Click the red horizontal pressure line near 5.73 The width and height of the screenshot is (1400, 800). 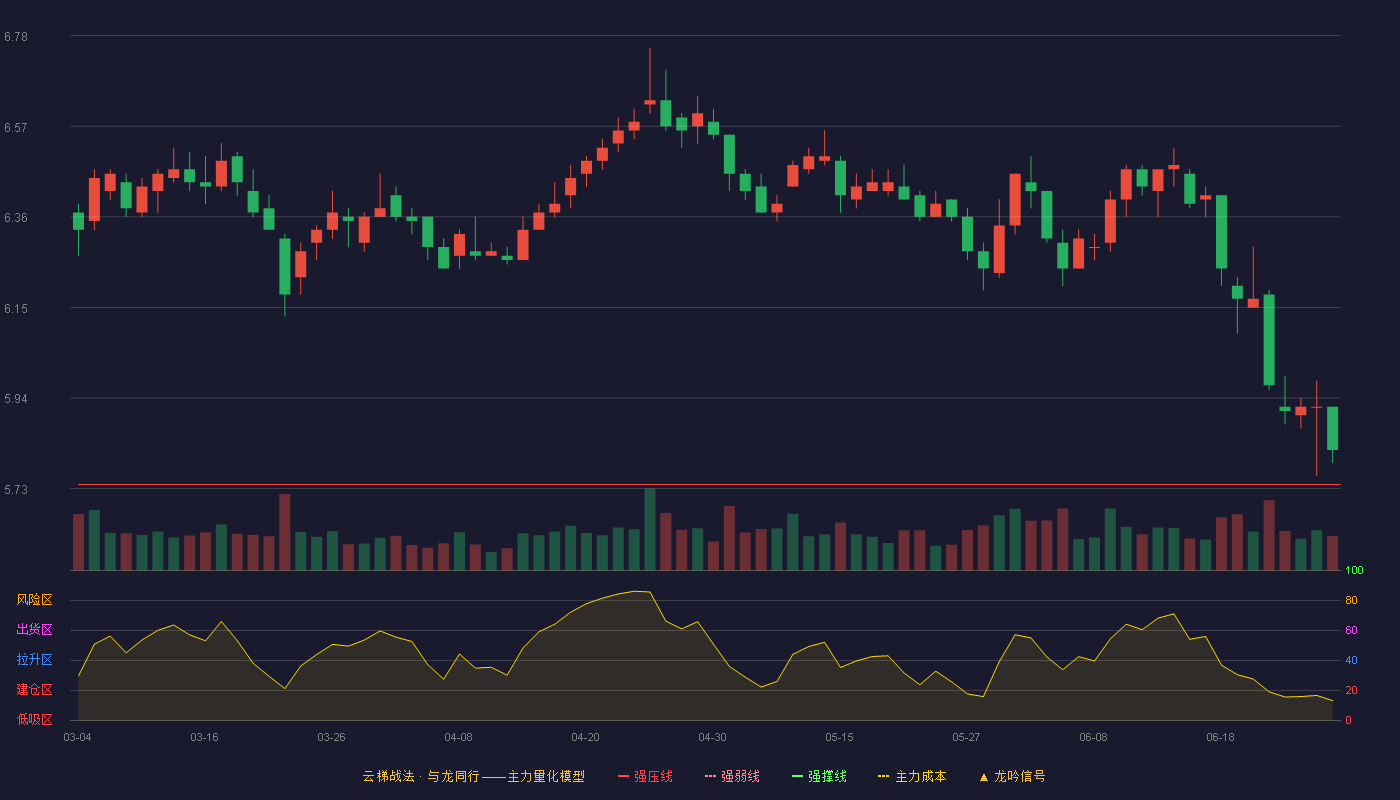(x=709, y=485)
